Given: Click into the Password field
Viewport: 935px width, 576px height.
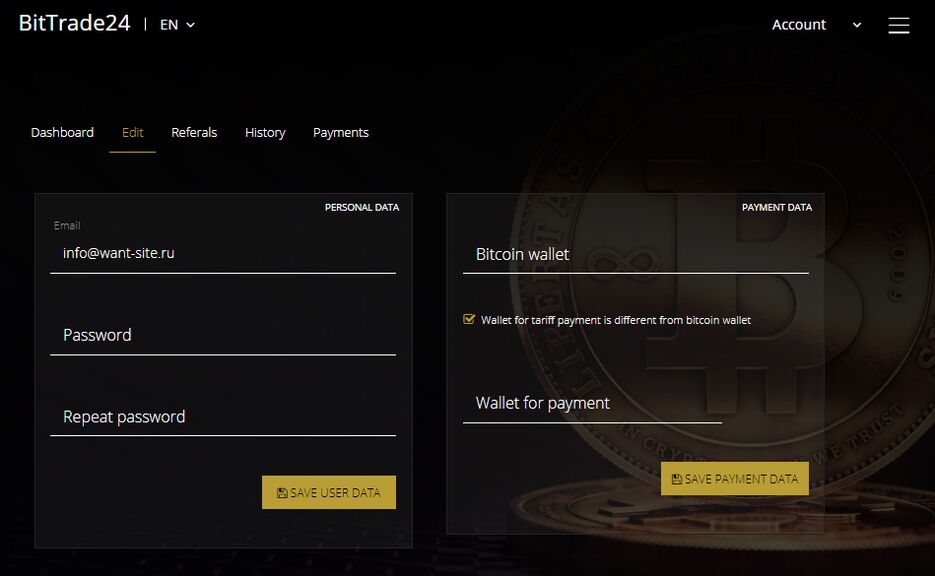Looking at the screenshot, I should 223,335.
